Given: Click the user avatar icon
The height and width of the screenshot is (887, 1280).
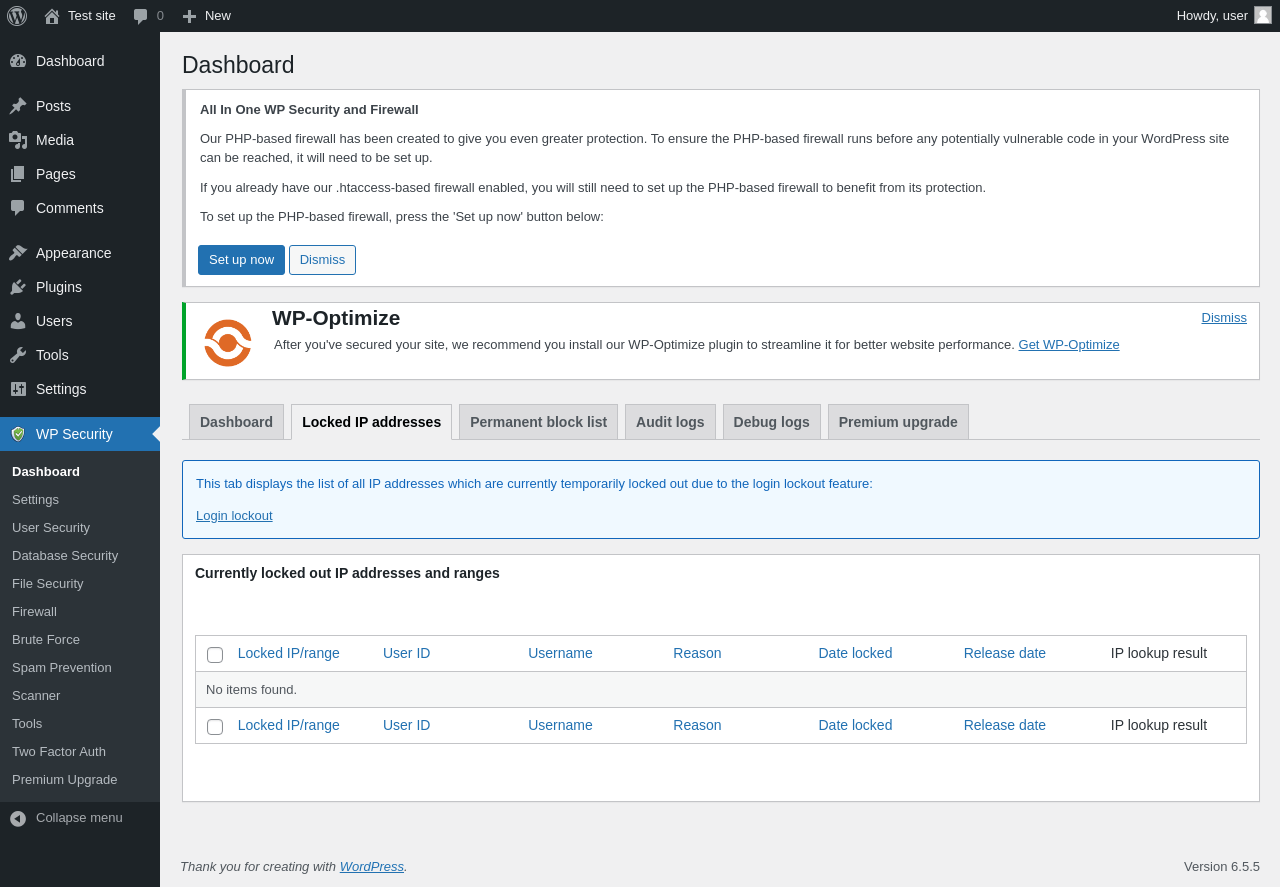Looking at the screenshot, I should click(1263, 15).
